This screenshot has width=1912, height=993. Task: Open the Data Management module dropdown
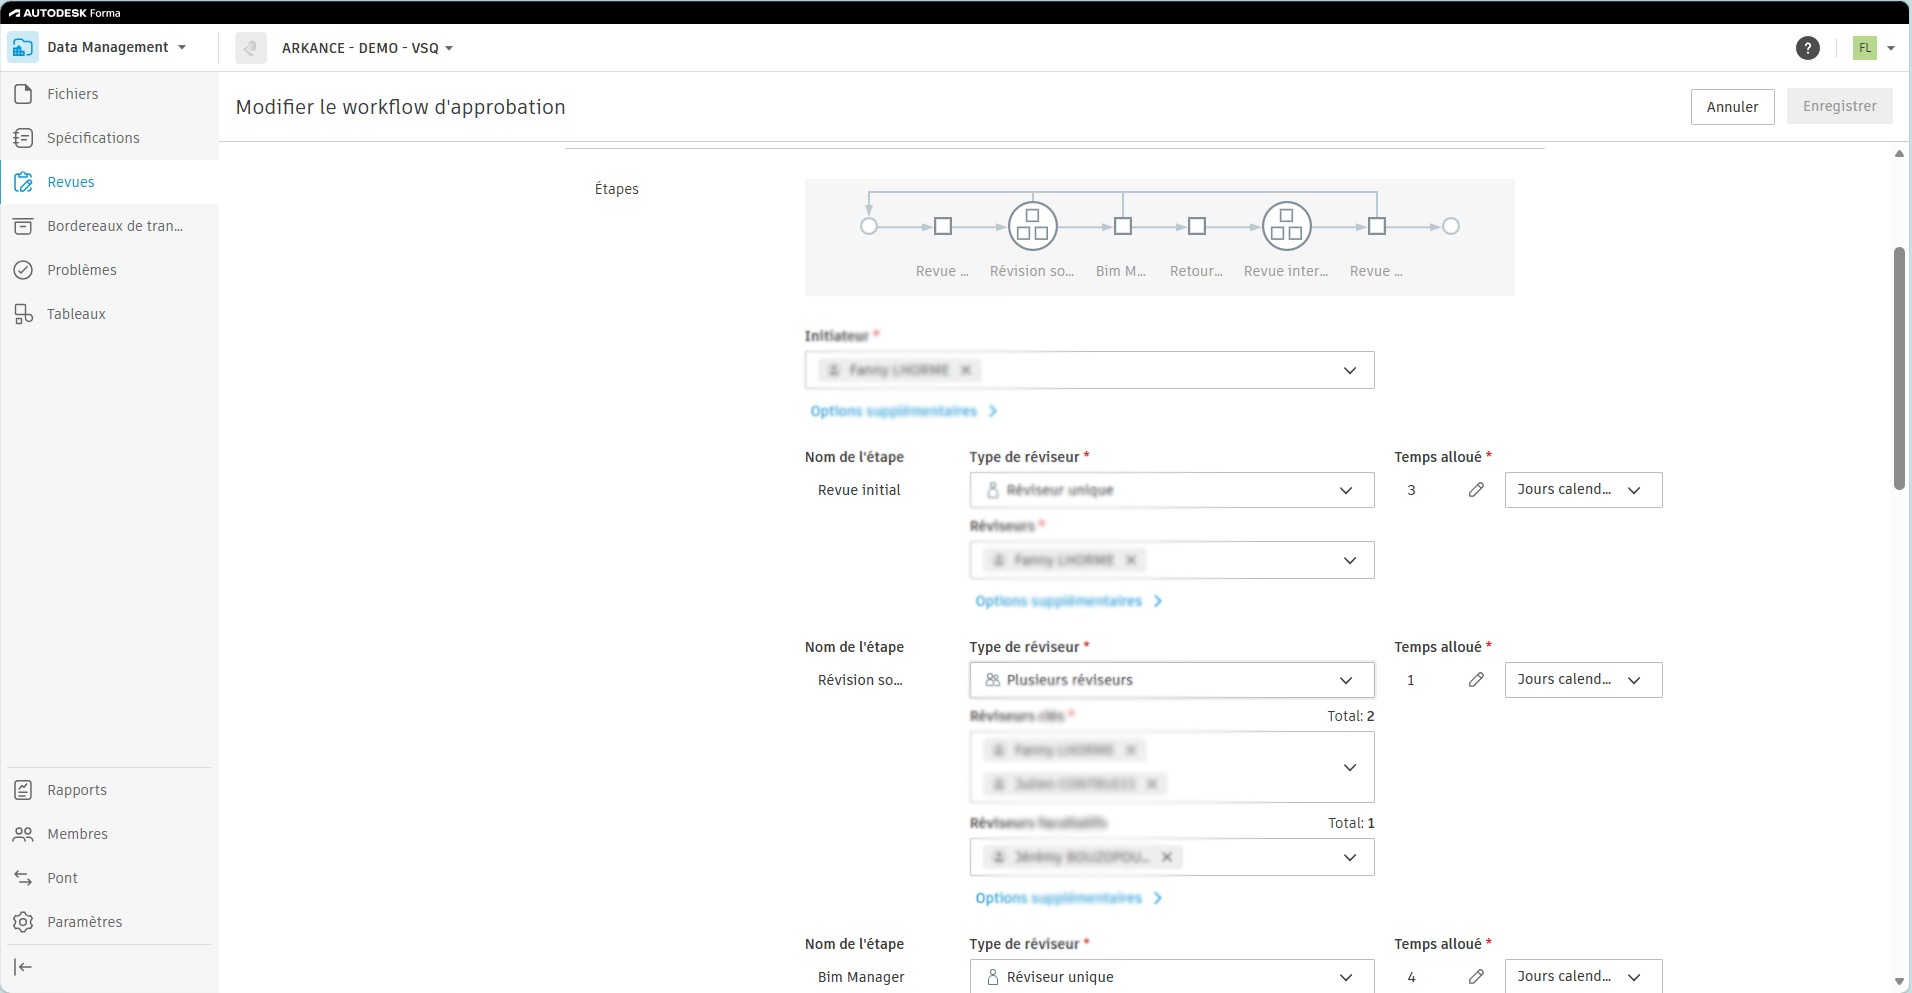click(182, 48)
